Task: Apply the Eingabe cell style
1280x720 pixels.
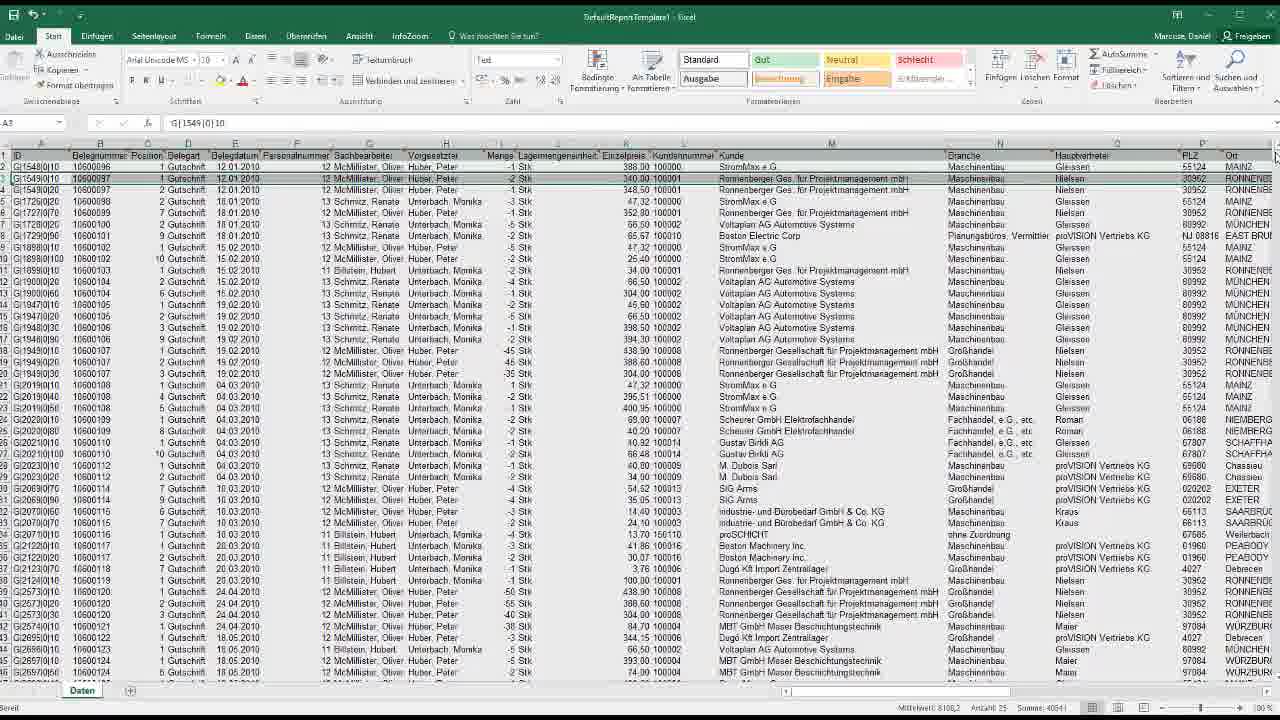Action: click(857, 79)
